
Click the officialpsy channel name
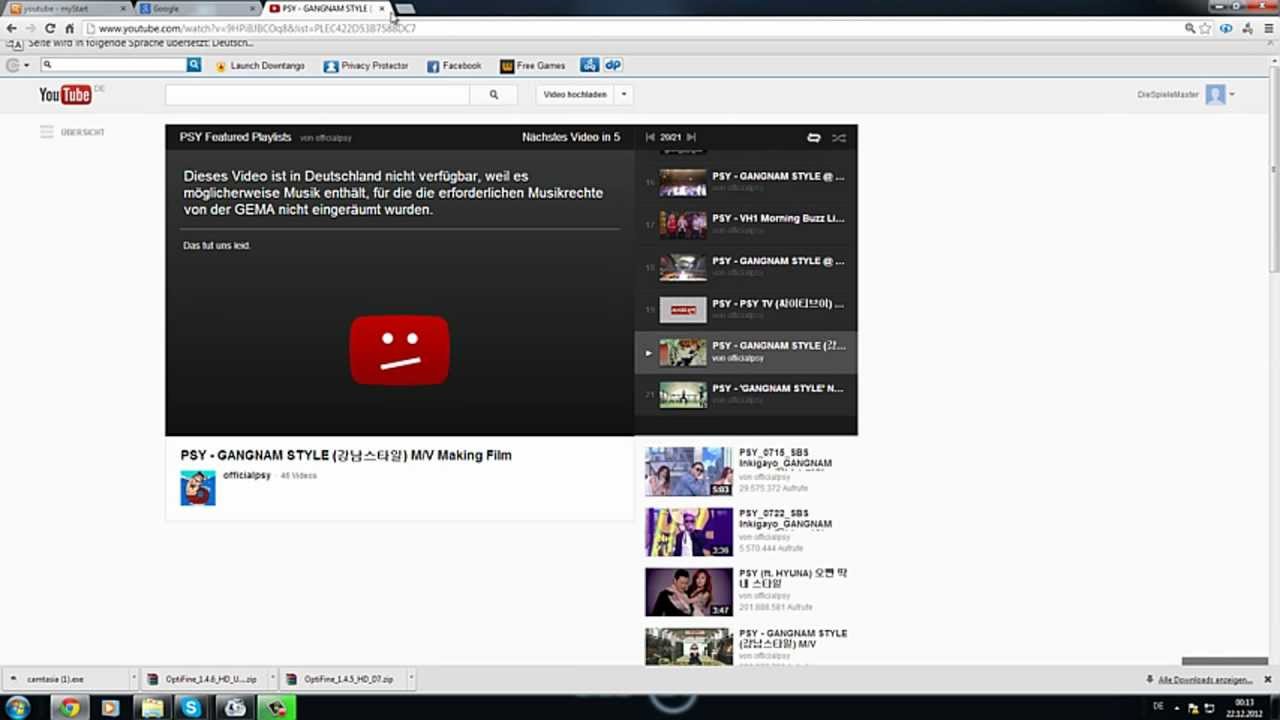[x=247, y=475]
